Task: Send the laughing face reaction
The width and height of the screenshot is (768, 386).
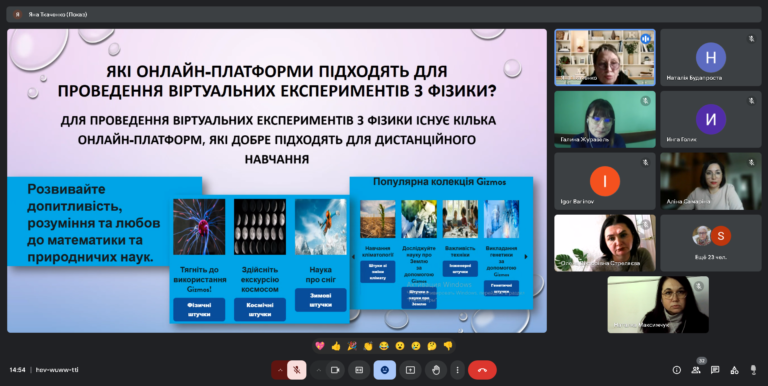Action: (x=384, y=346)
